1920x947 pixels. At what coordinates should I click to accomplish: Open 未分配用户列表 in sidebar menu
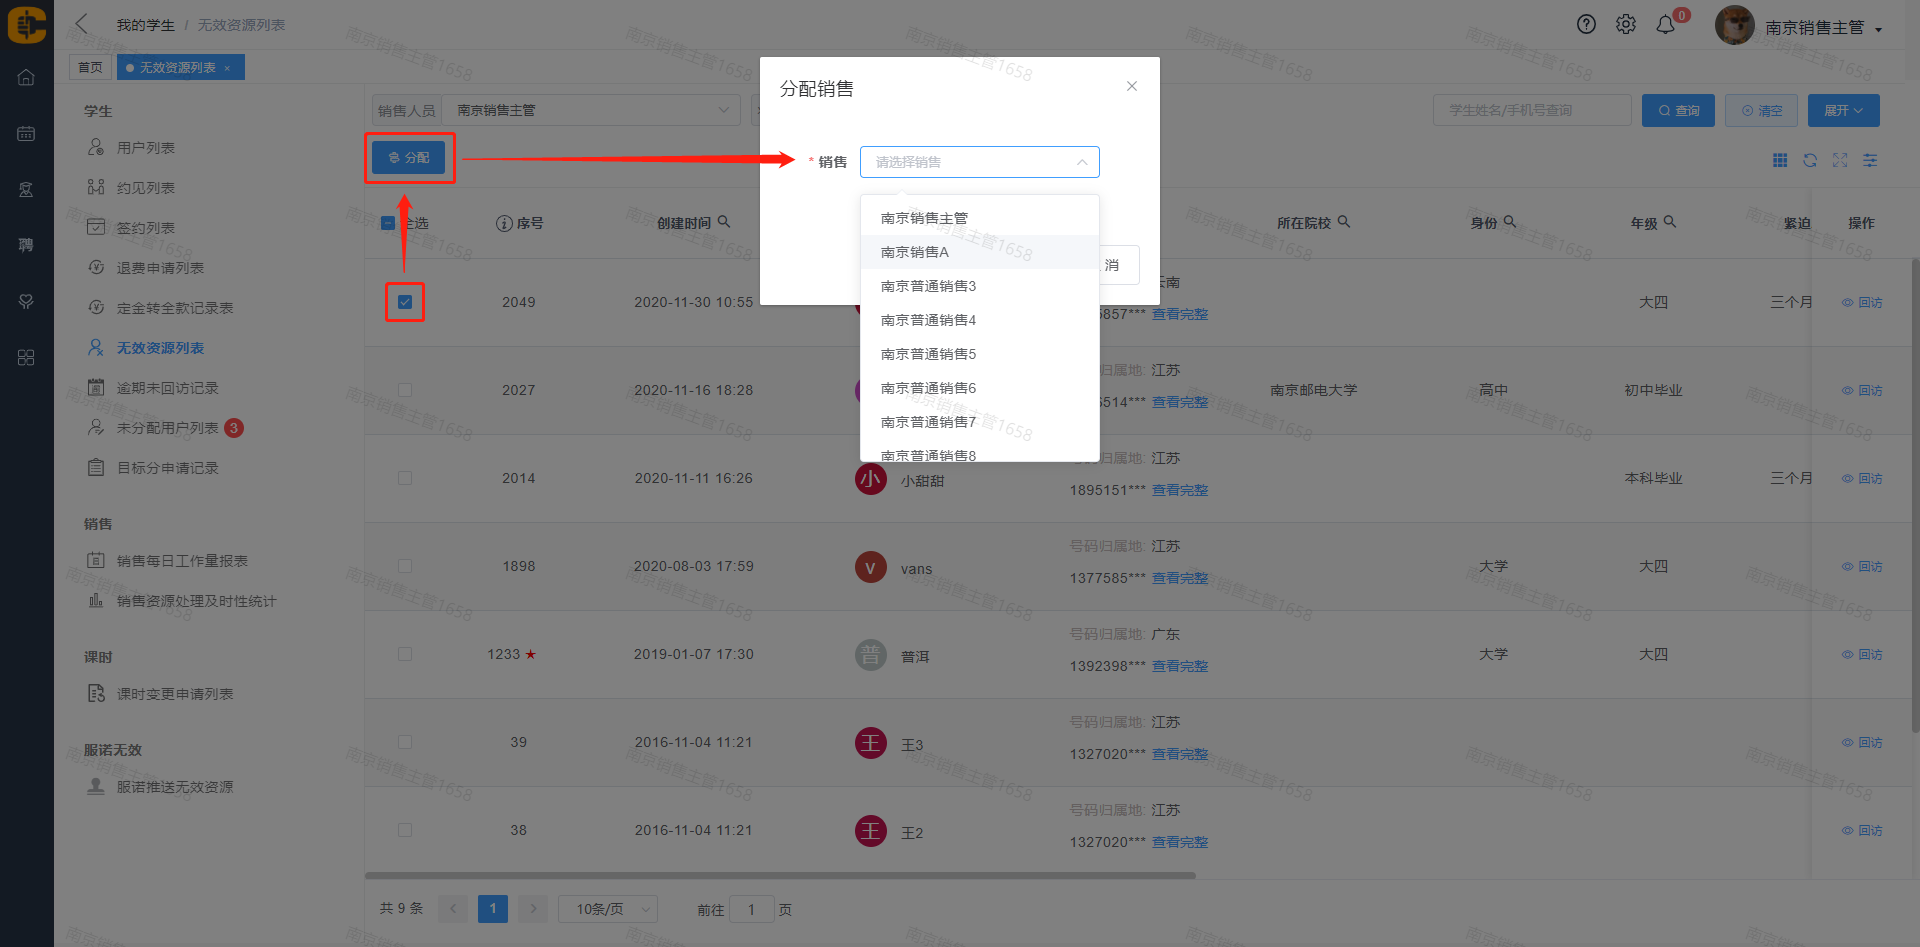(167, 428)
